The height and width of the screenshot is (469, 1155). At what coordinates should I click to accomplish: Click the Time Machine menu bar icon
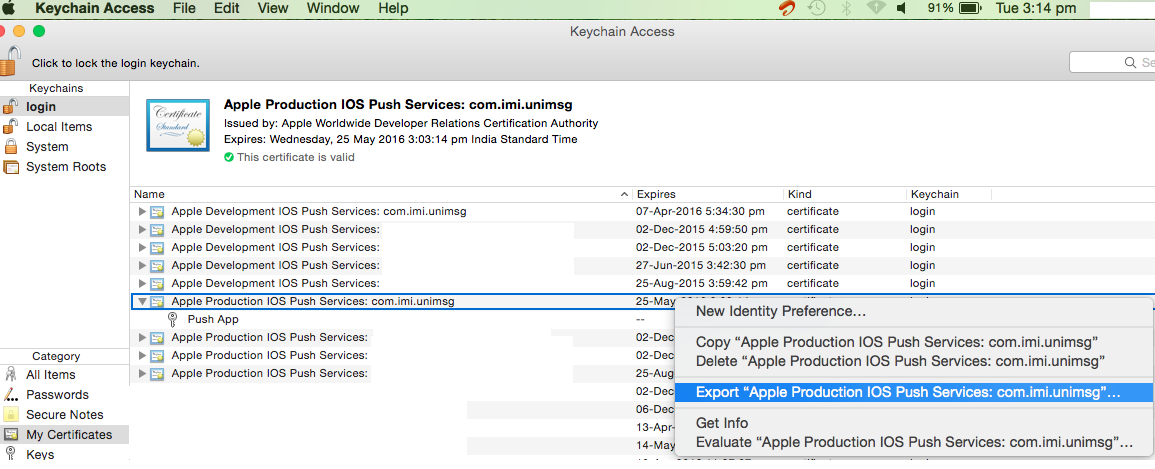click(816, 9)
